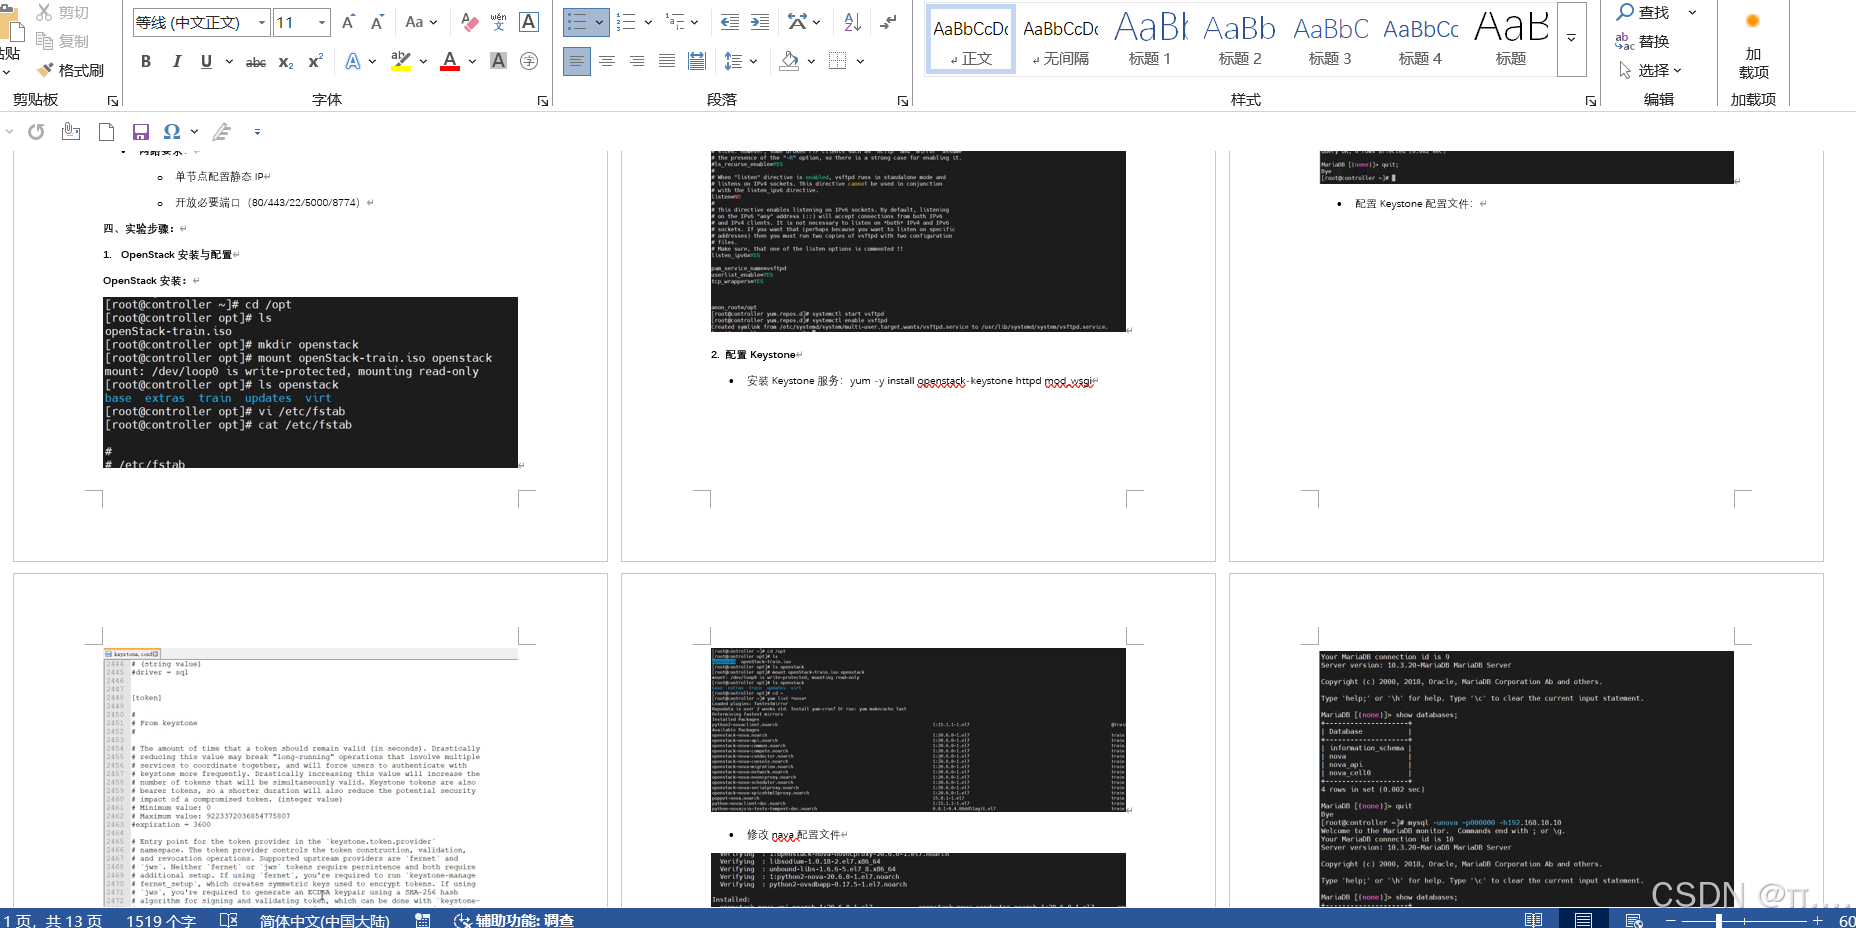1856x928 pixels.
Task: Click the Cut (剪切) button
Action: coord(62,13)
